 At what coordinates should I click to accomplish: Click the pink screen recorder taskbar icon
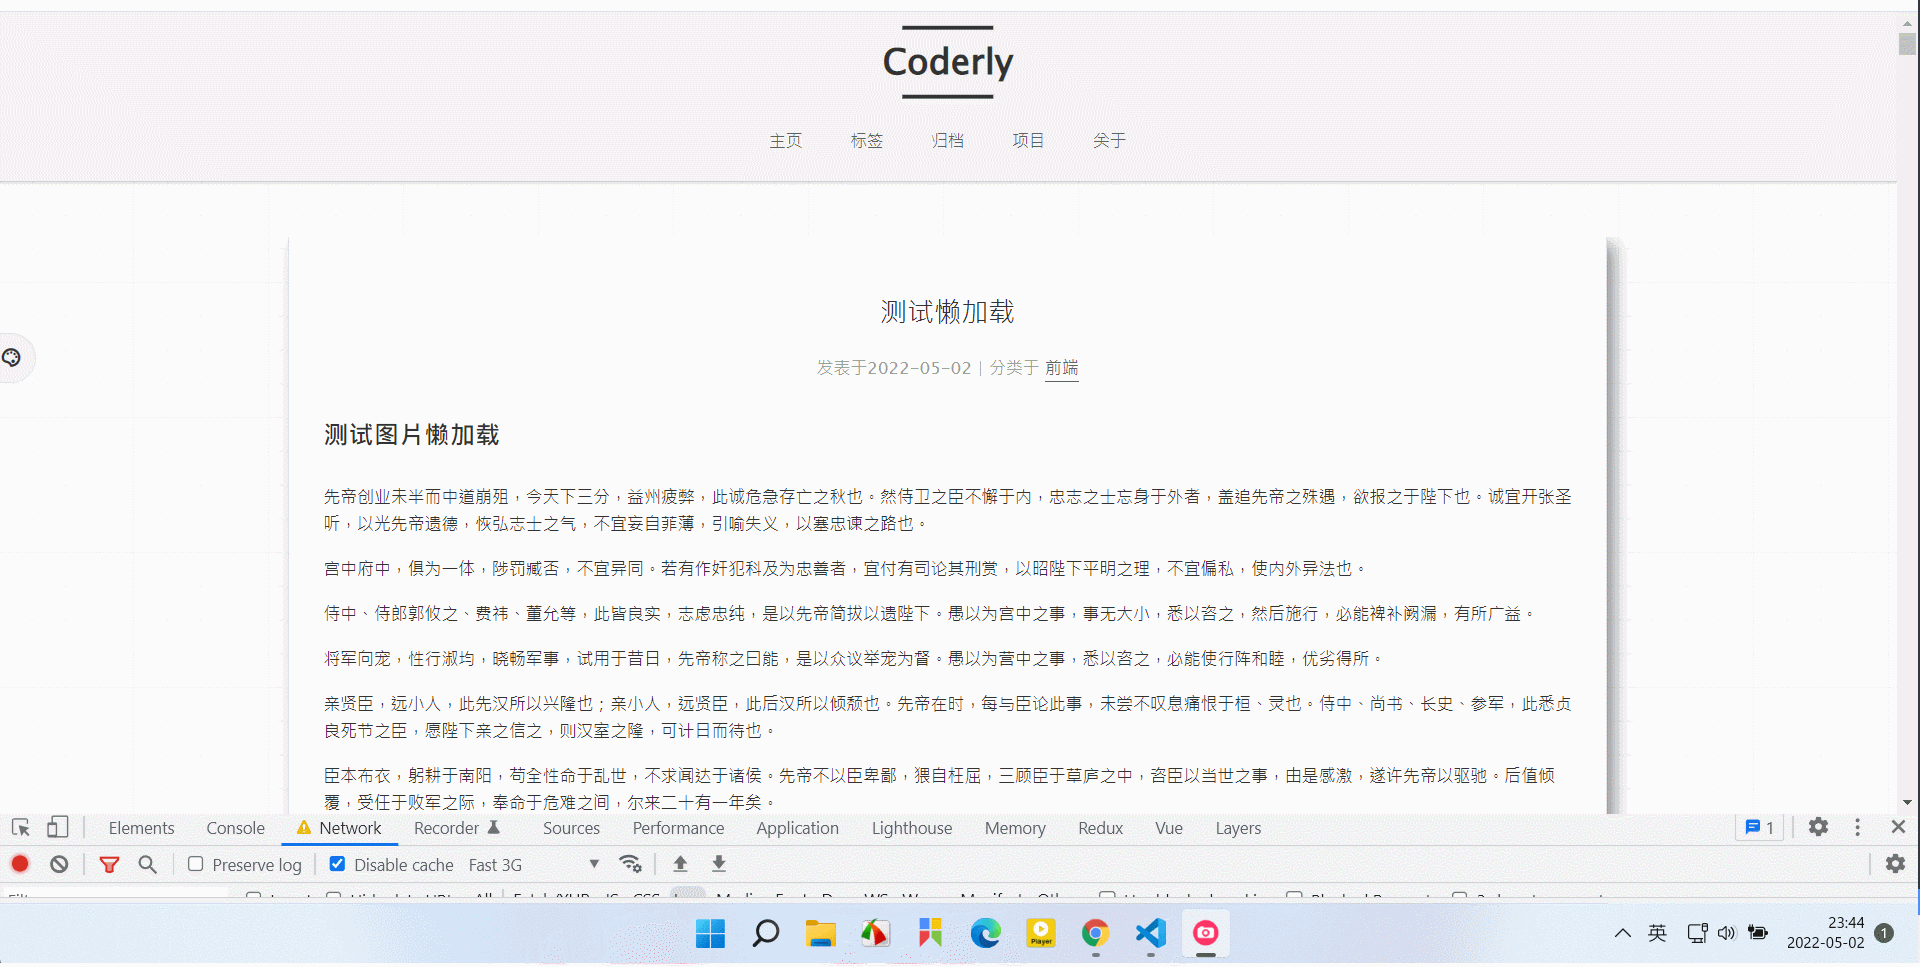coord(1206,934)
